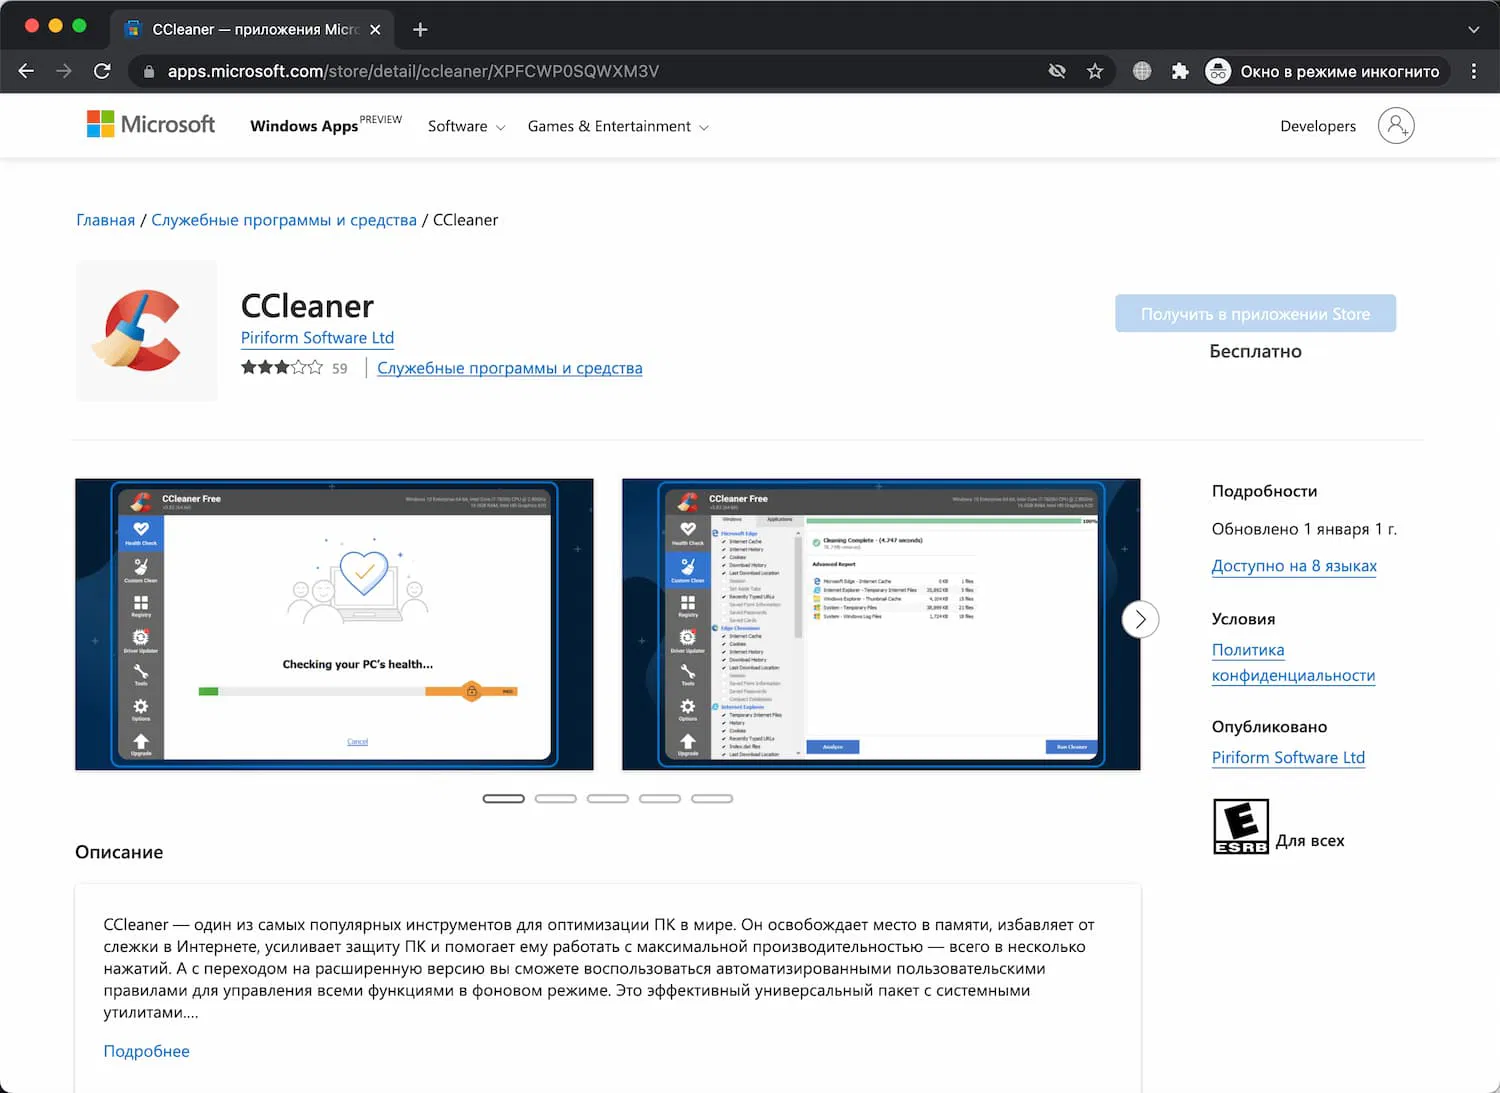Select the fourth carousel indicator
The height and width of the screenshot is (1093, 1500).
pos(660,798)
